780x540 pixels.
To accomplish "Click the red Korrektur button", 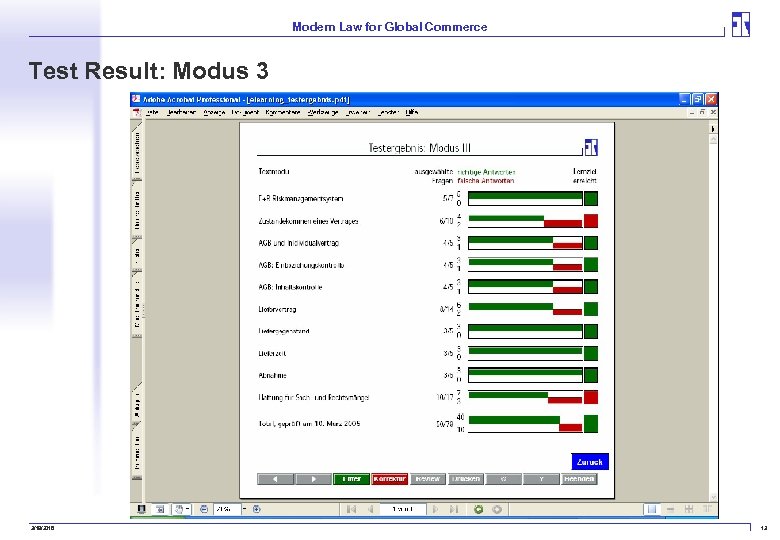I will pos(390,479).
